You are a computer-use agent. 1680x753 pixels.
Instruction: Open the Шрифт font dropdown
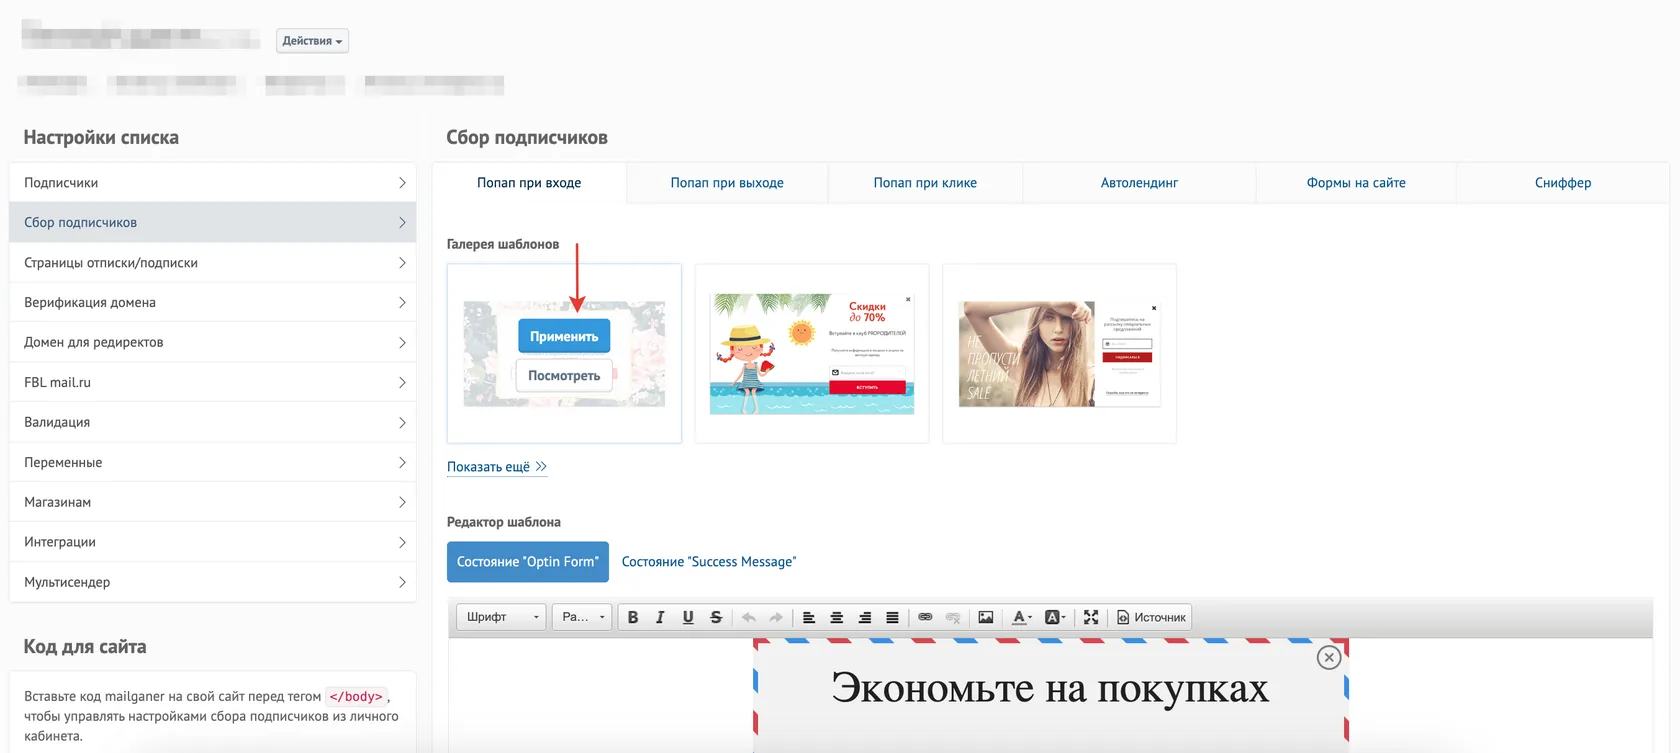pyautogui.click(x=502, y=617)
